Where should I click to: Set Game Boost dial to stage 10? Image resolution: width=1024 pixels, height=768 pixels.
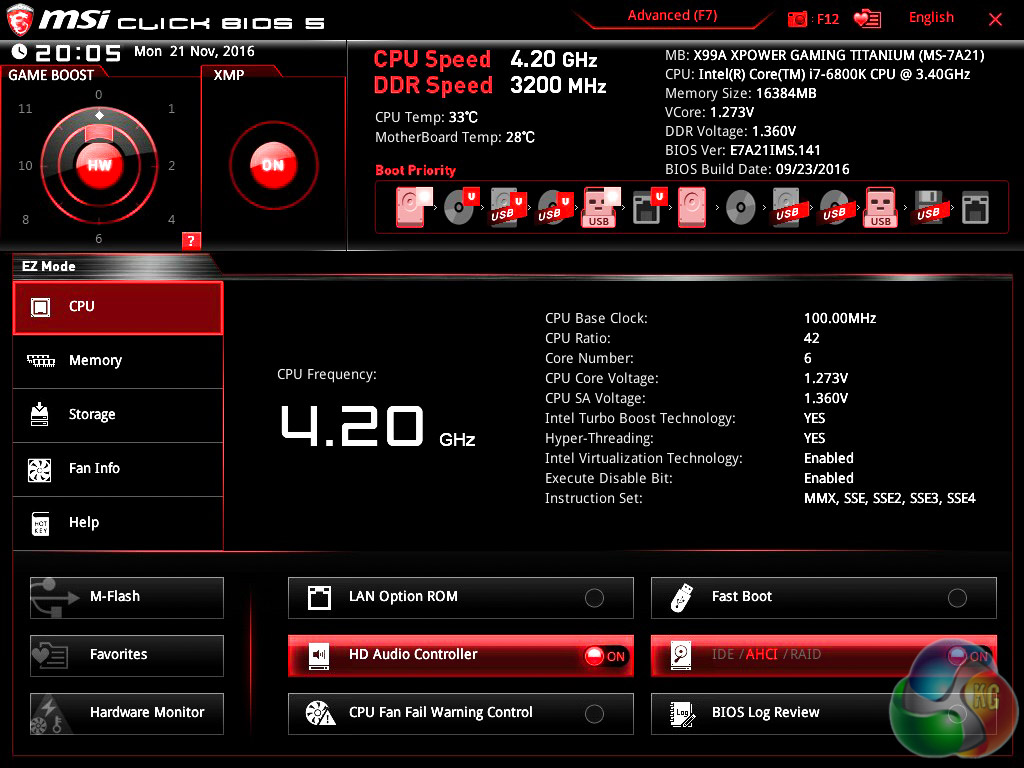point(25,165)
